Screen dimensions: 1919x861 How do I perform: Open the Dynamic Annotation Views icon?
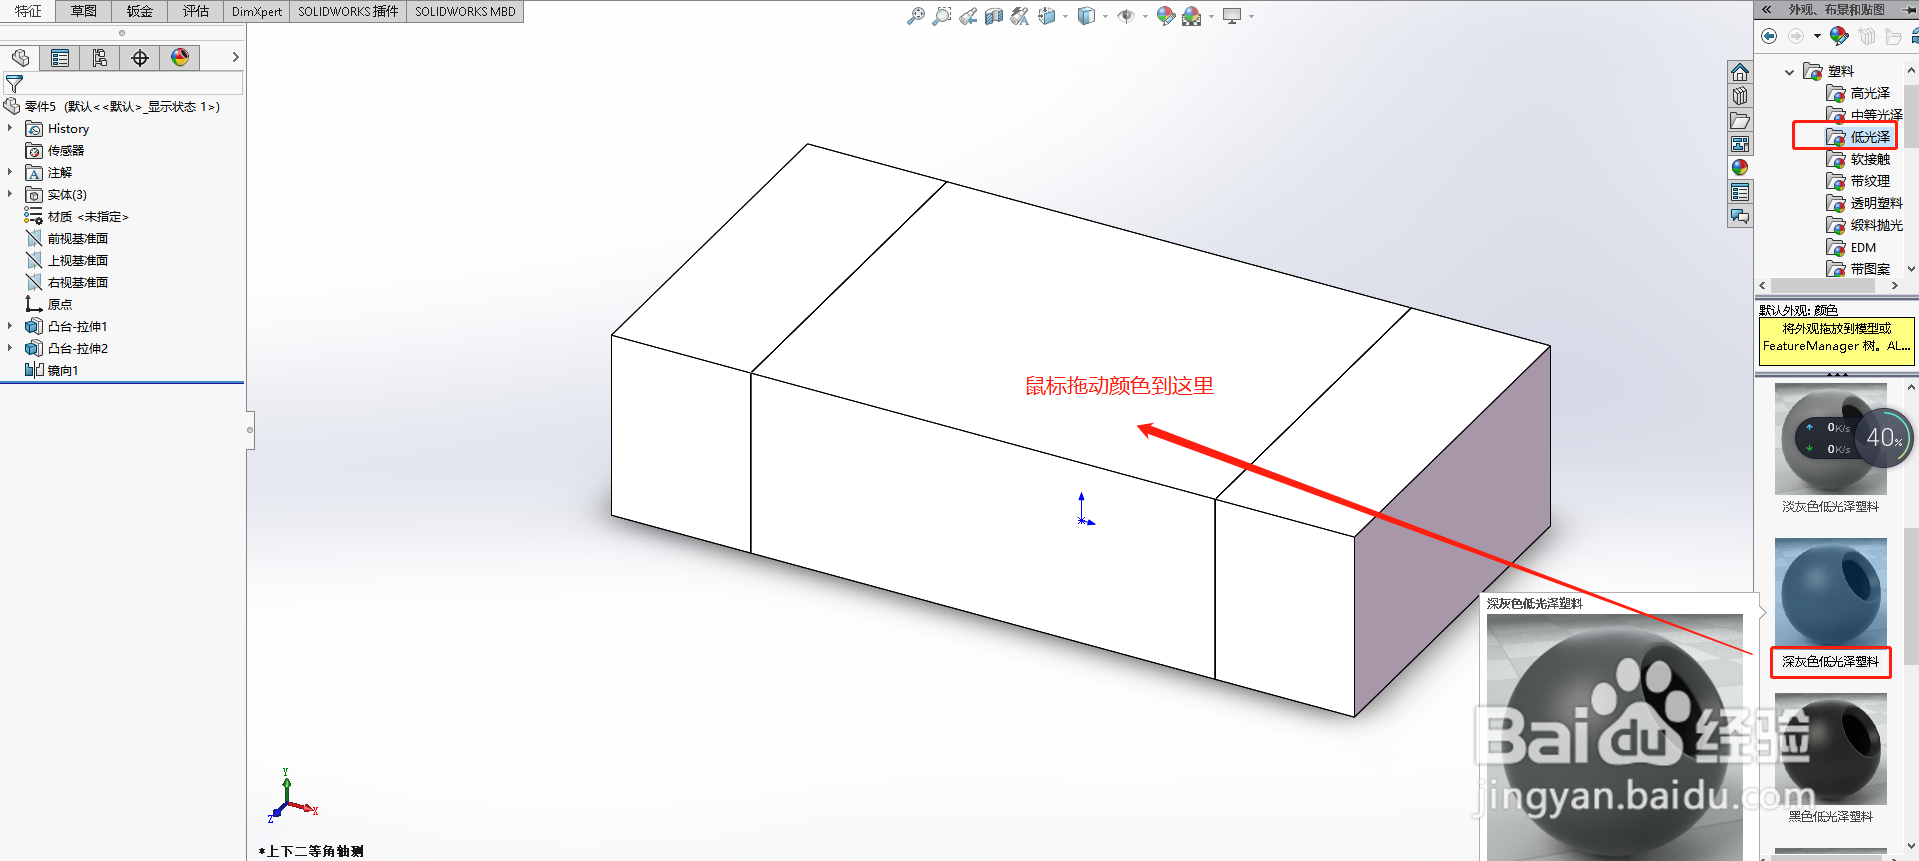(1019, 16)
